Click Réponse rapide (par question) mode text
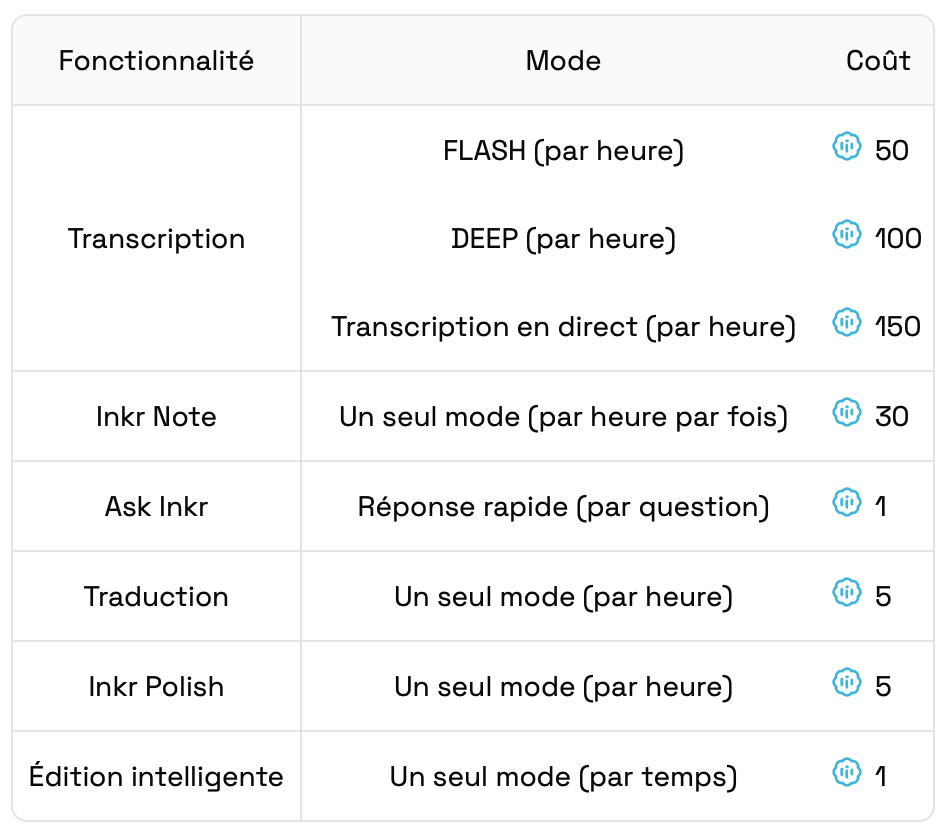 (x=563, y=506)
